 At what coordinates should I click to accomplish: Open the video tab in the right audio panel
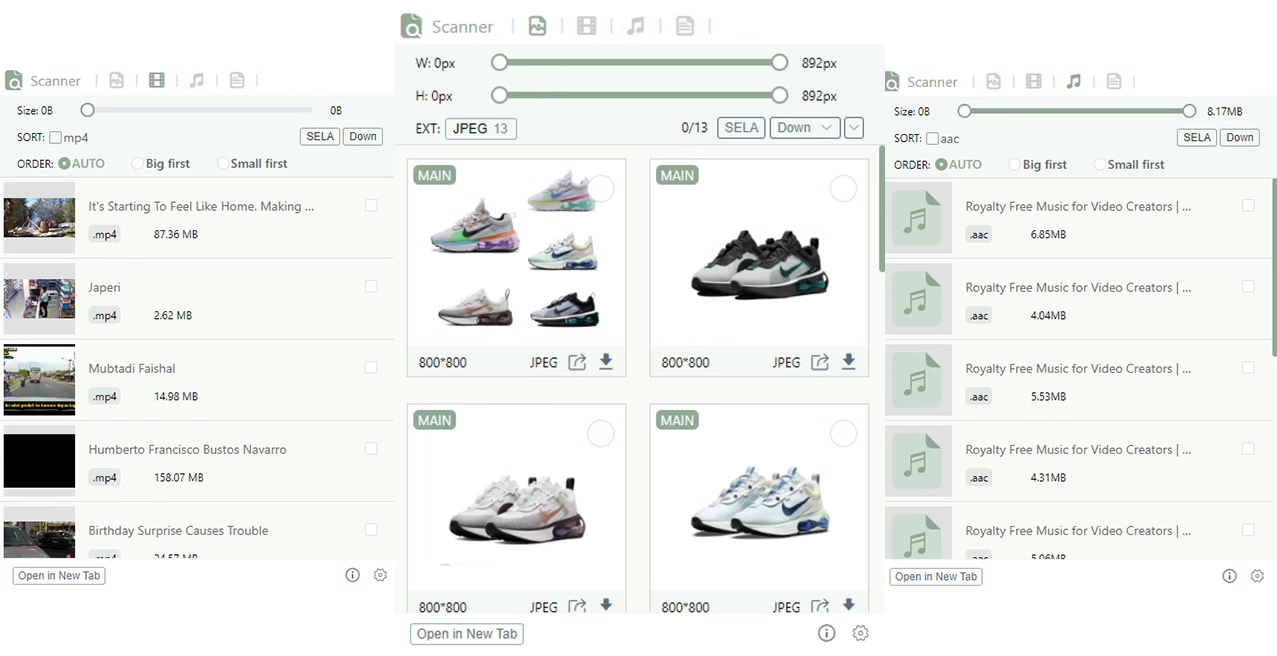[1034, 82]
